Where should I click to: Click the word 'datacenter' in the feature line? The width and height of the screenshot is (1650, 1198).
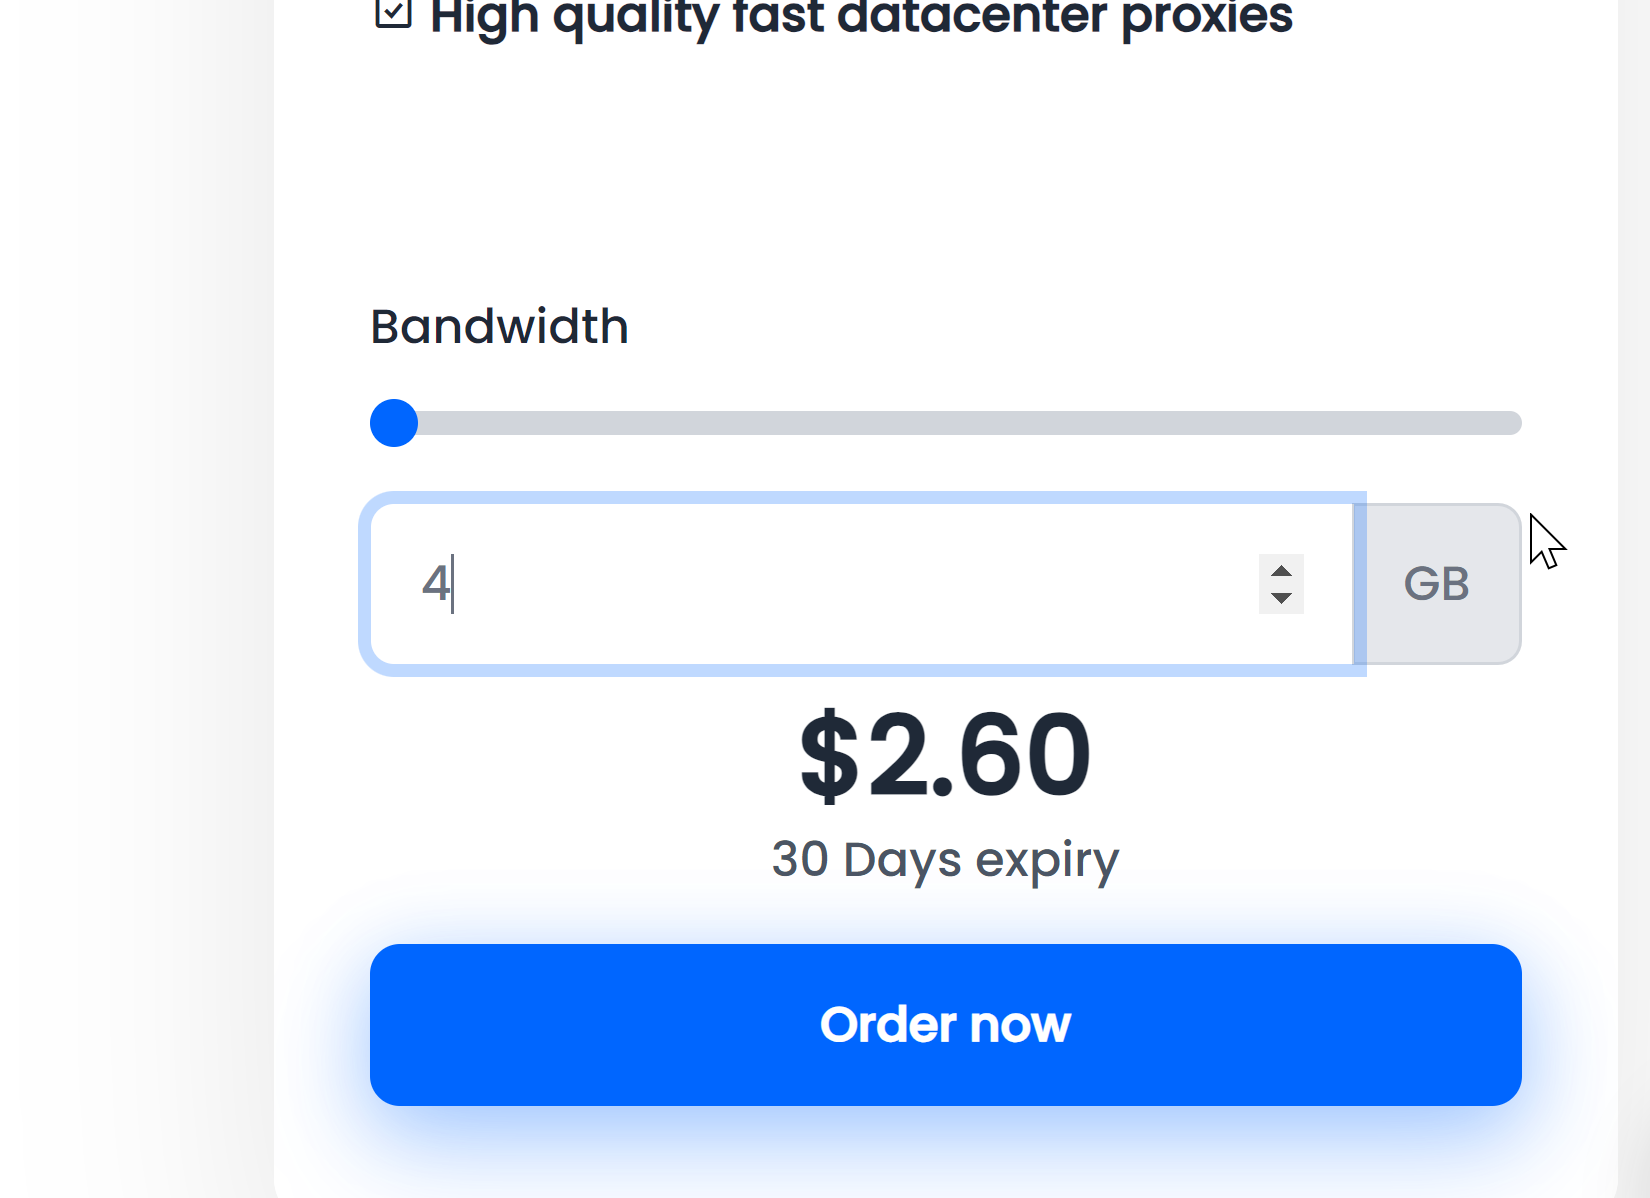pyautogui.click(x=971, y=16)
